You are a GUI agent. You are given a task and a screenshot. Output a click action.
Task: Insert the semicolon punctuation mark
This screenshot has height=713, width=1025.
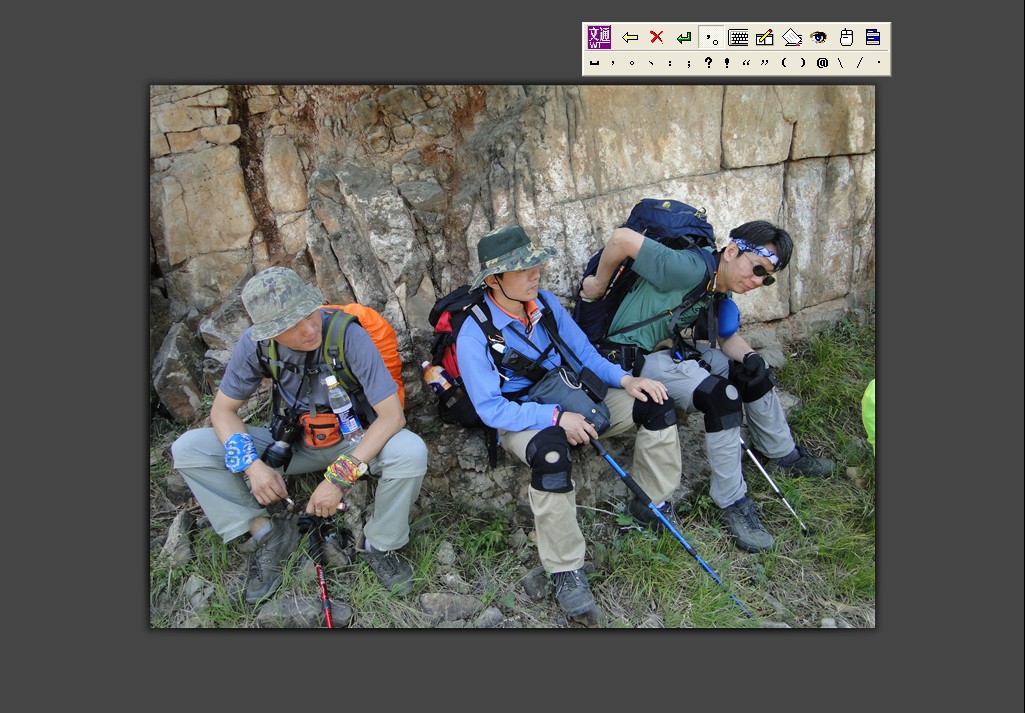(688, 63)
